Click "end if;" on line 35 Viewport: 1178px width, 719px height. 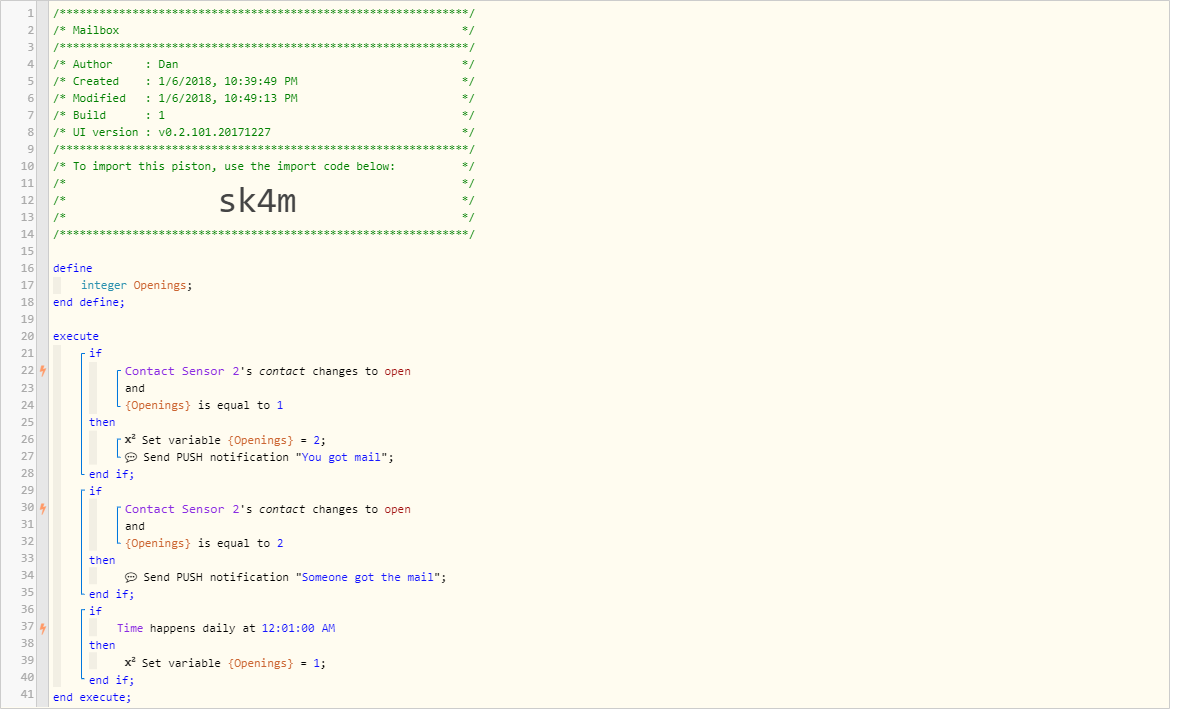tap(111, 594)
